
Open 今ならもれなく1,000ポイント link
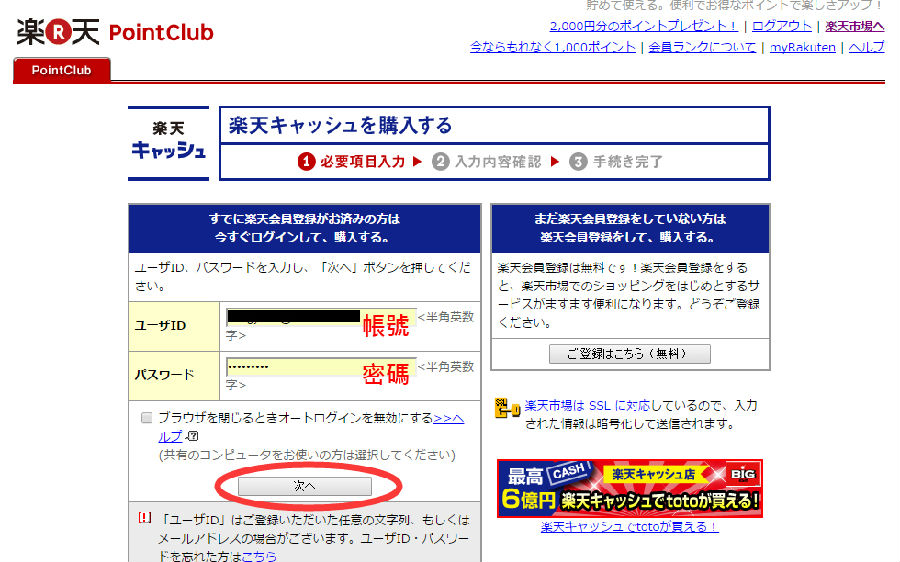[553, 47]
